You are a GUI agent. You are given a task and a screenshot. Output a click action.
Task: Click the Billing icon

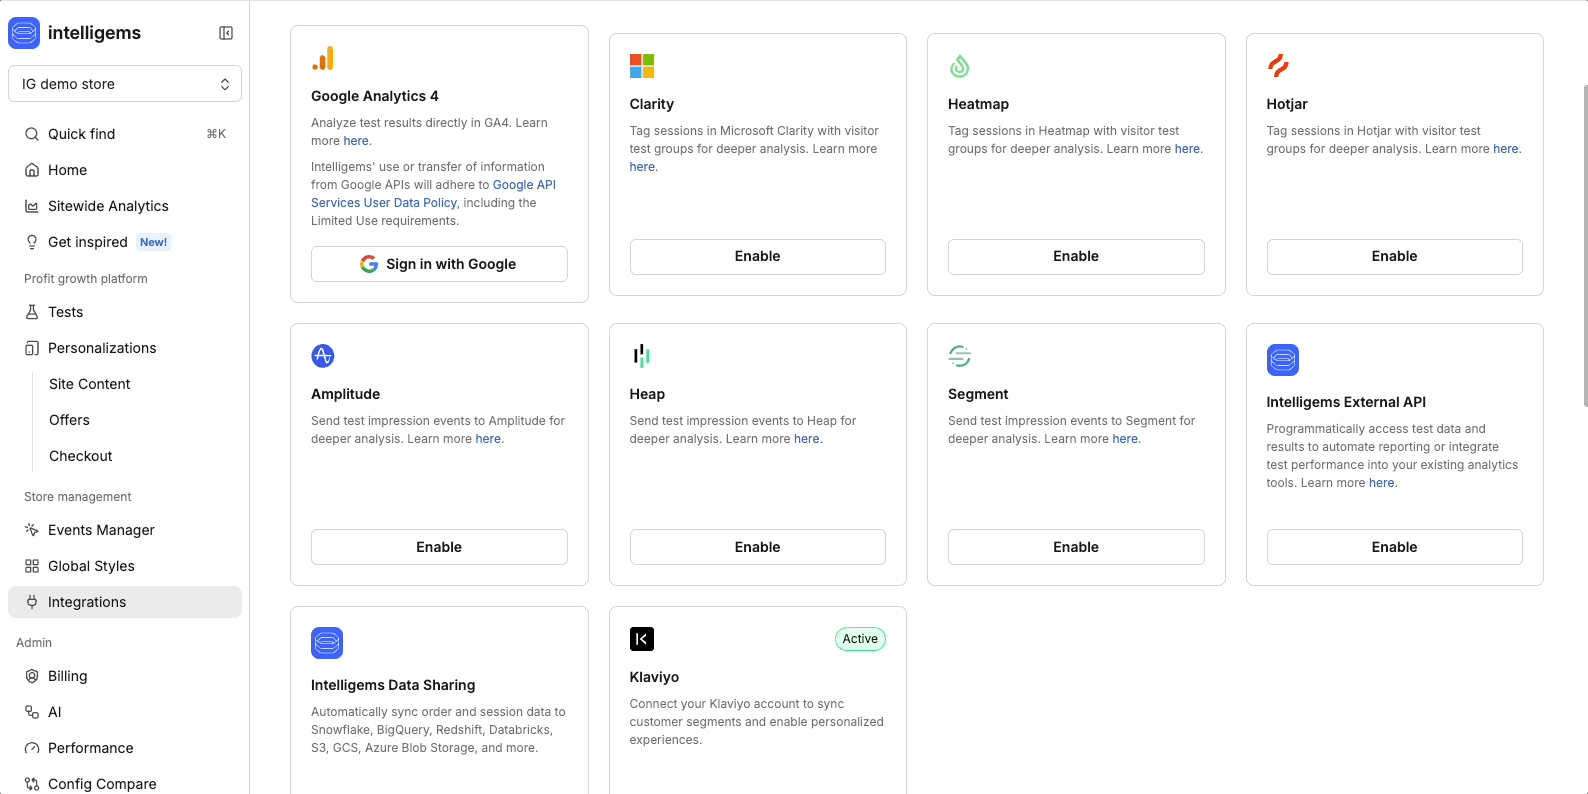click(x=32, y=676)
